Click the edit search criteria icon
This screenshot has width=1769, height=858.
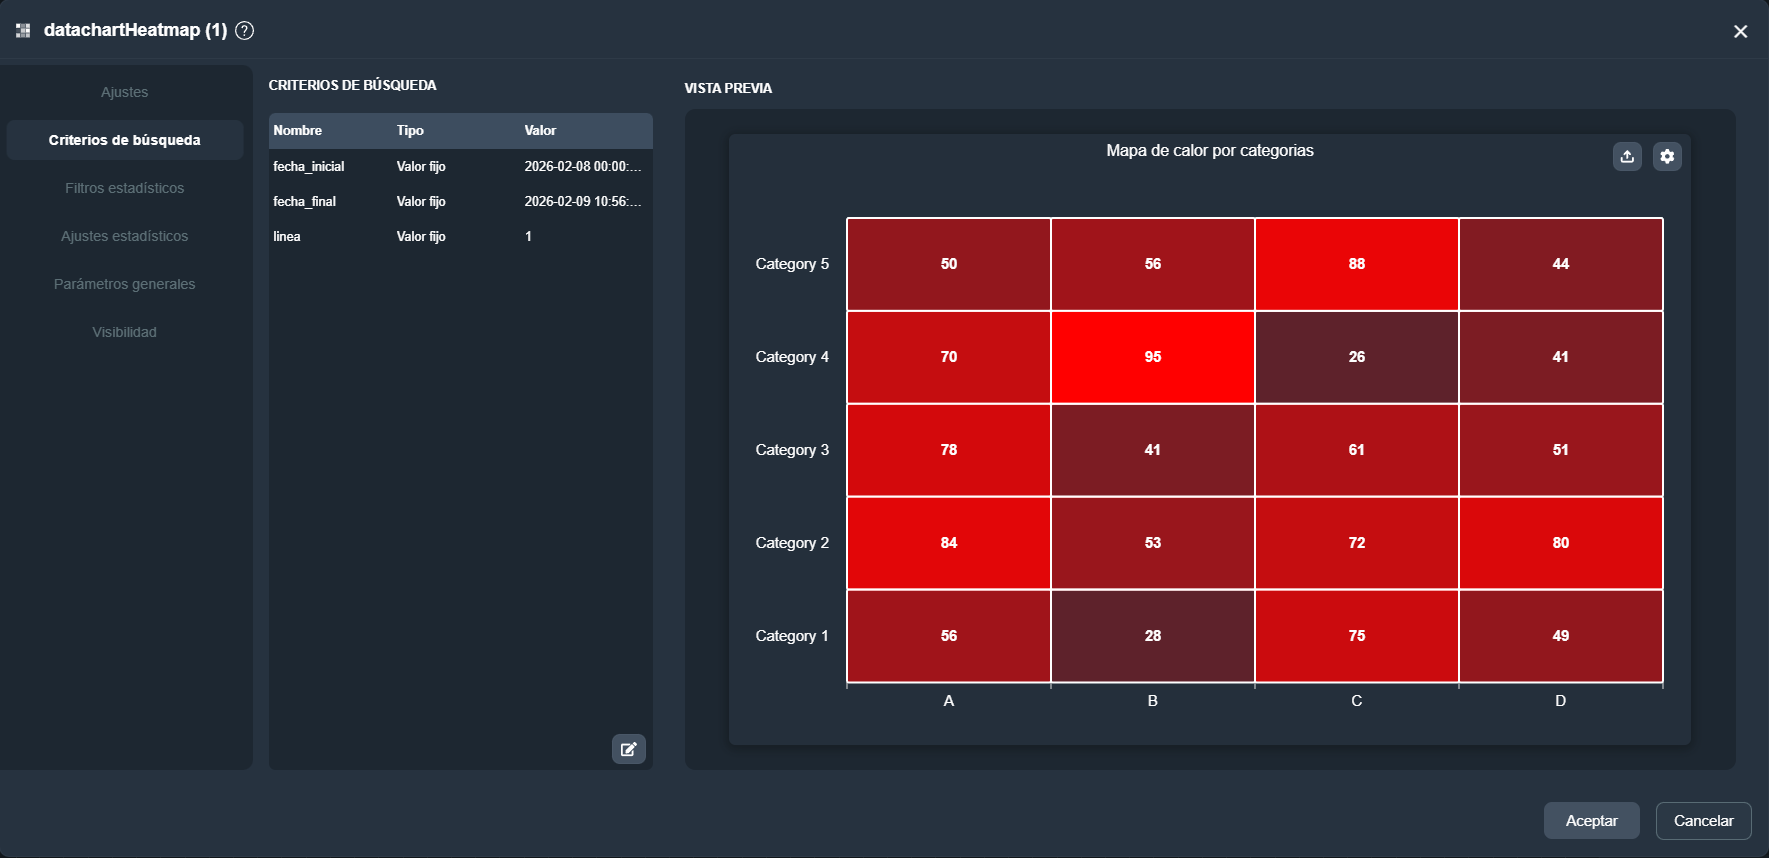(x=628, y=749)
